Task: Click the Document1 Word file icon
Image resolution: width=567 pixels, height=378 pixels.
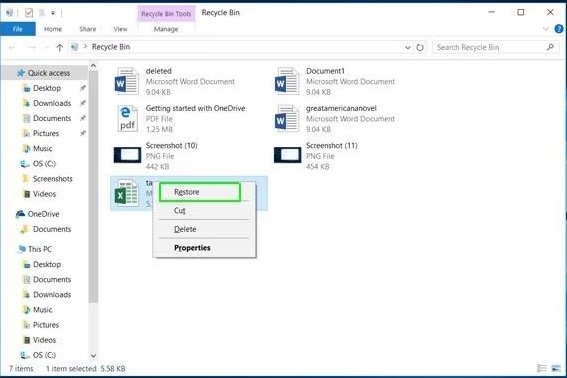Action: click(287, 81)
